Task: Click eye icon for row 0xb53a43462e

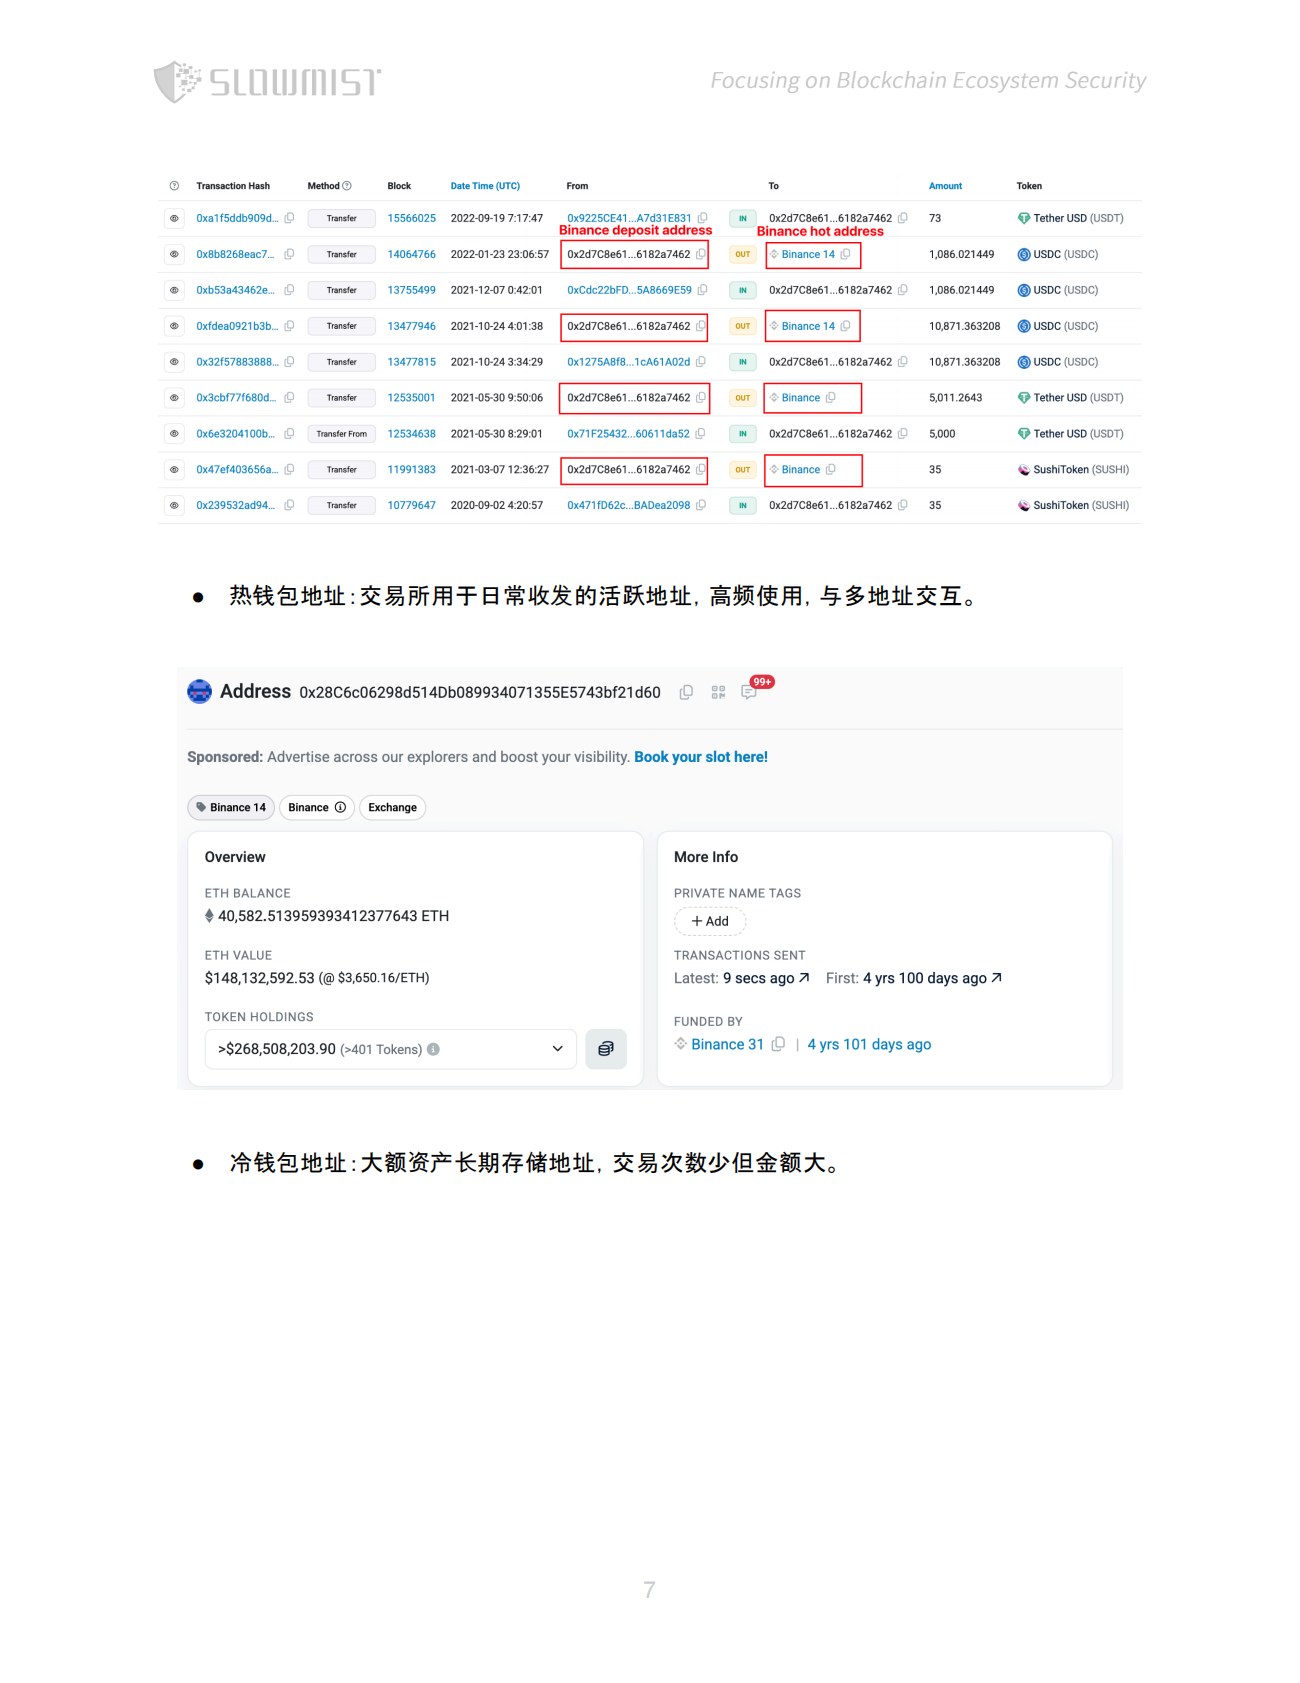Action: tap(174, 290)
